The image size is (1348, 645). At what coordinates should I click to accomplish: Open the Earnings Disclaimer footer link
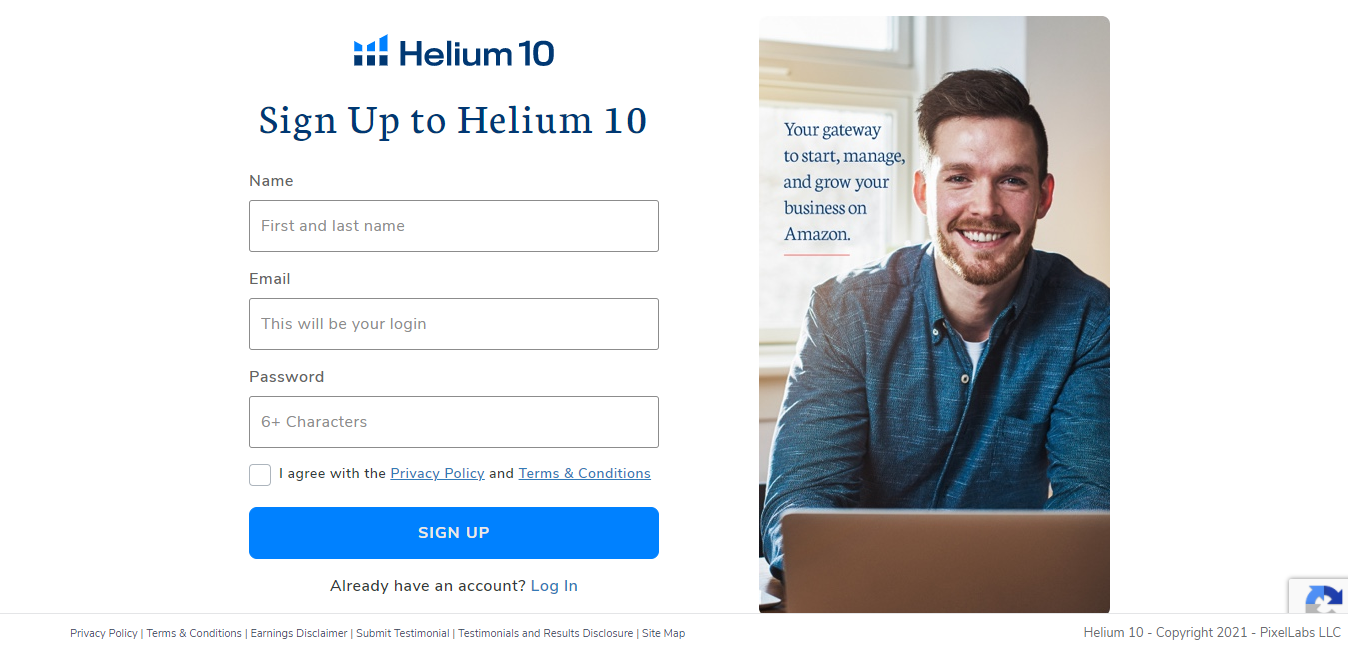[299, 633]
